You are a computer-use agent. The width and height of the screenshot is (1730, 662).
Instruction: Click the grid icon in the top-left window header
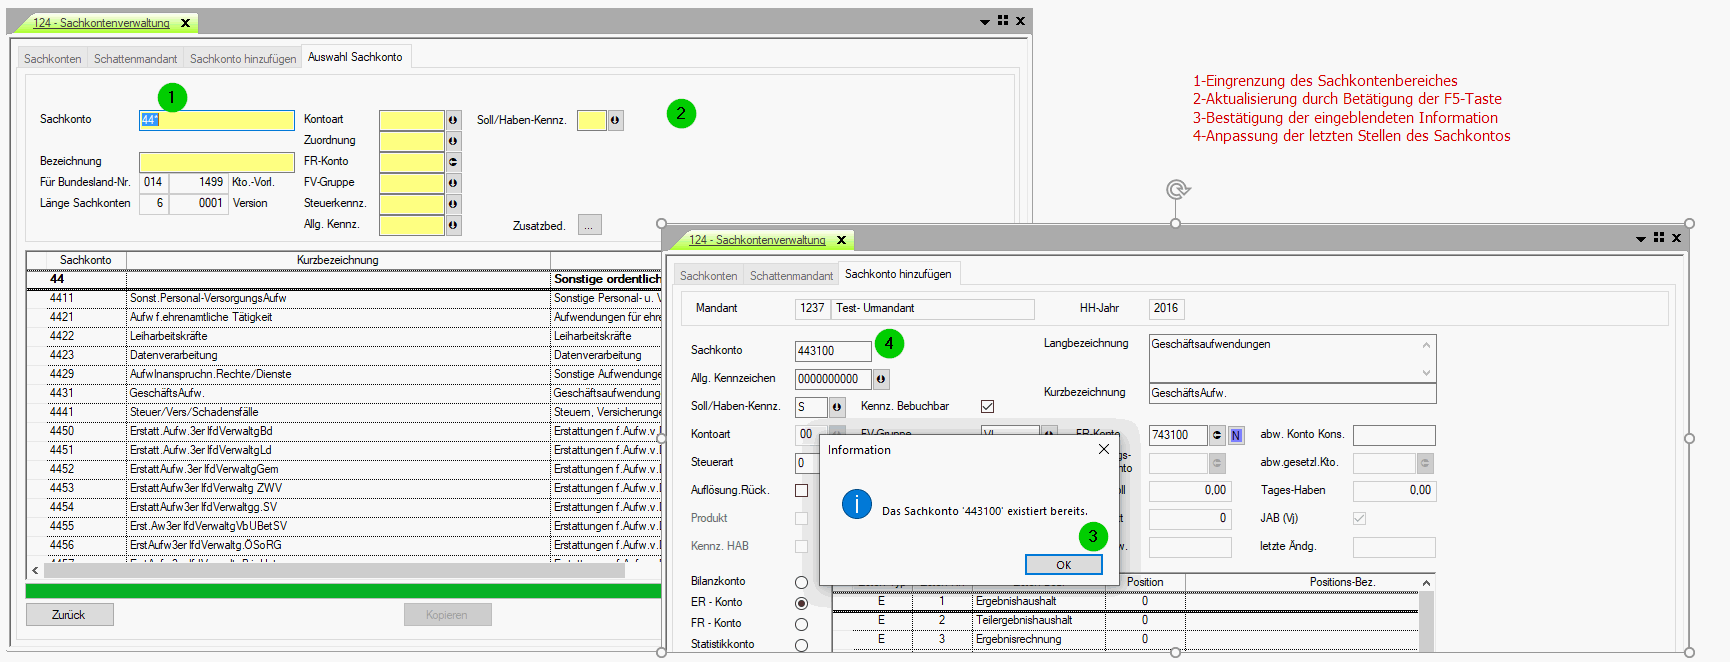point(1003,21)
